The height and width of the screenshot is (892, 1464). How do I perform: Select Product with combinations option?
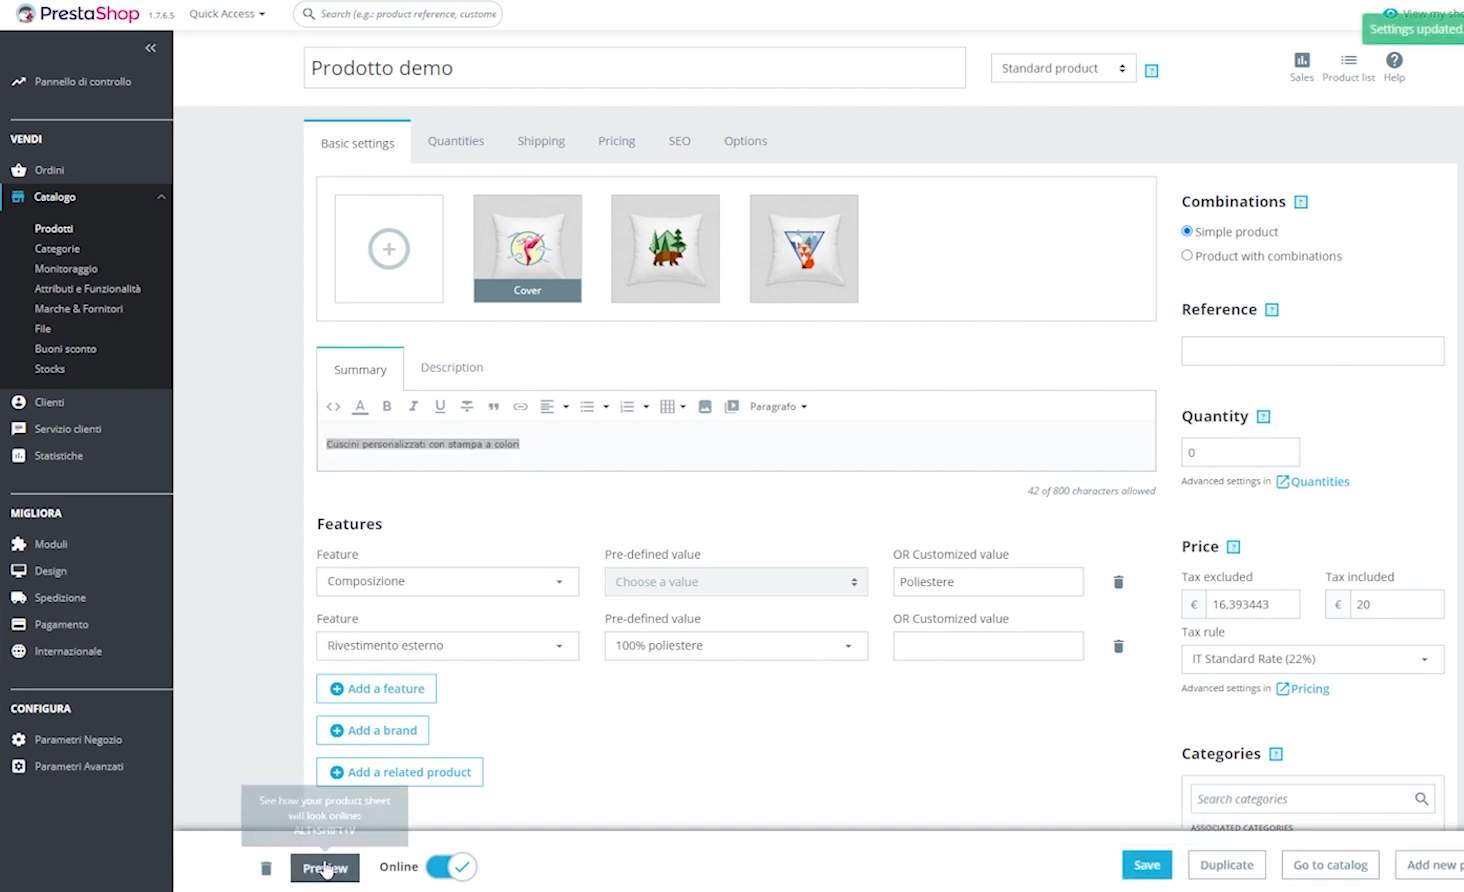click(1187, 256)
